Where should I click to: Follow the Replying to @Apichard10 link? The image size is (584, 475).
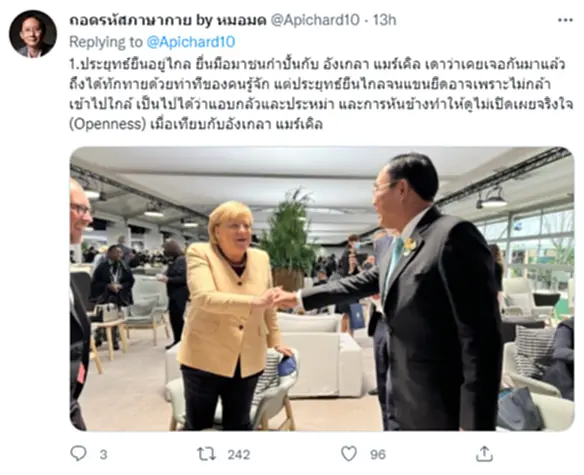(191, 42)
